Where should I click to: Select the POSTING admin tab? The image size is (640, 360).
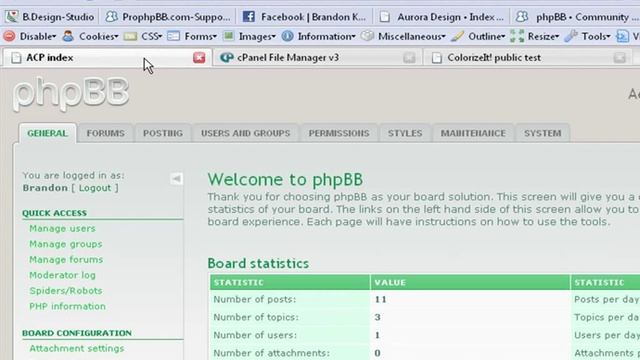163,133
